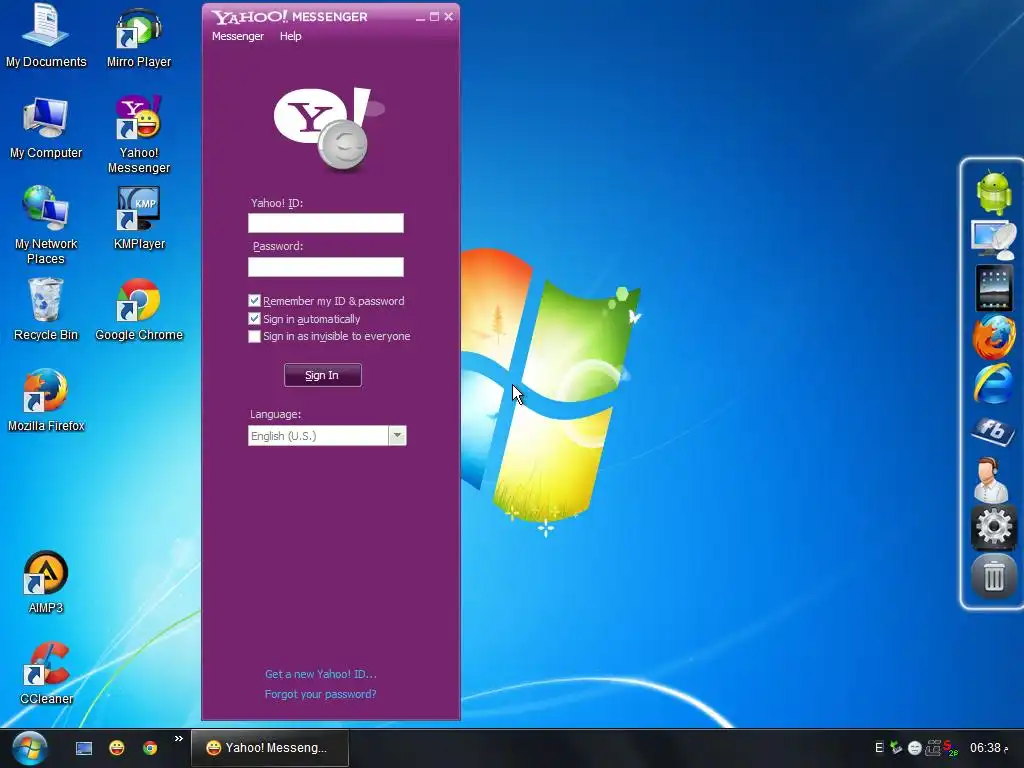
Task: Click the taskbar clock showing 06:38
Action: point(988,748)
